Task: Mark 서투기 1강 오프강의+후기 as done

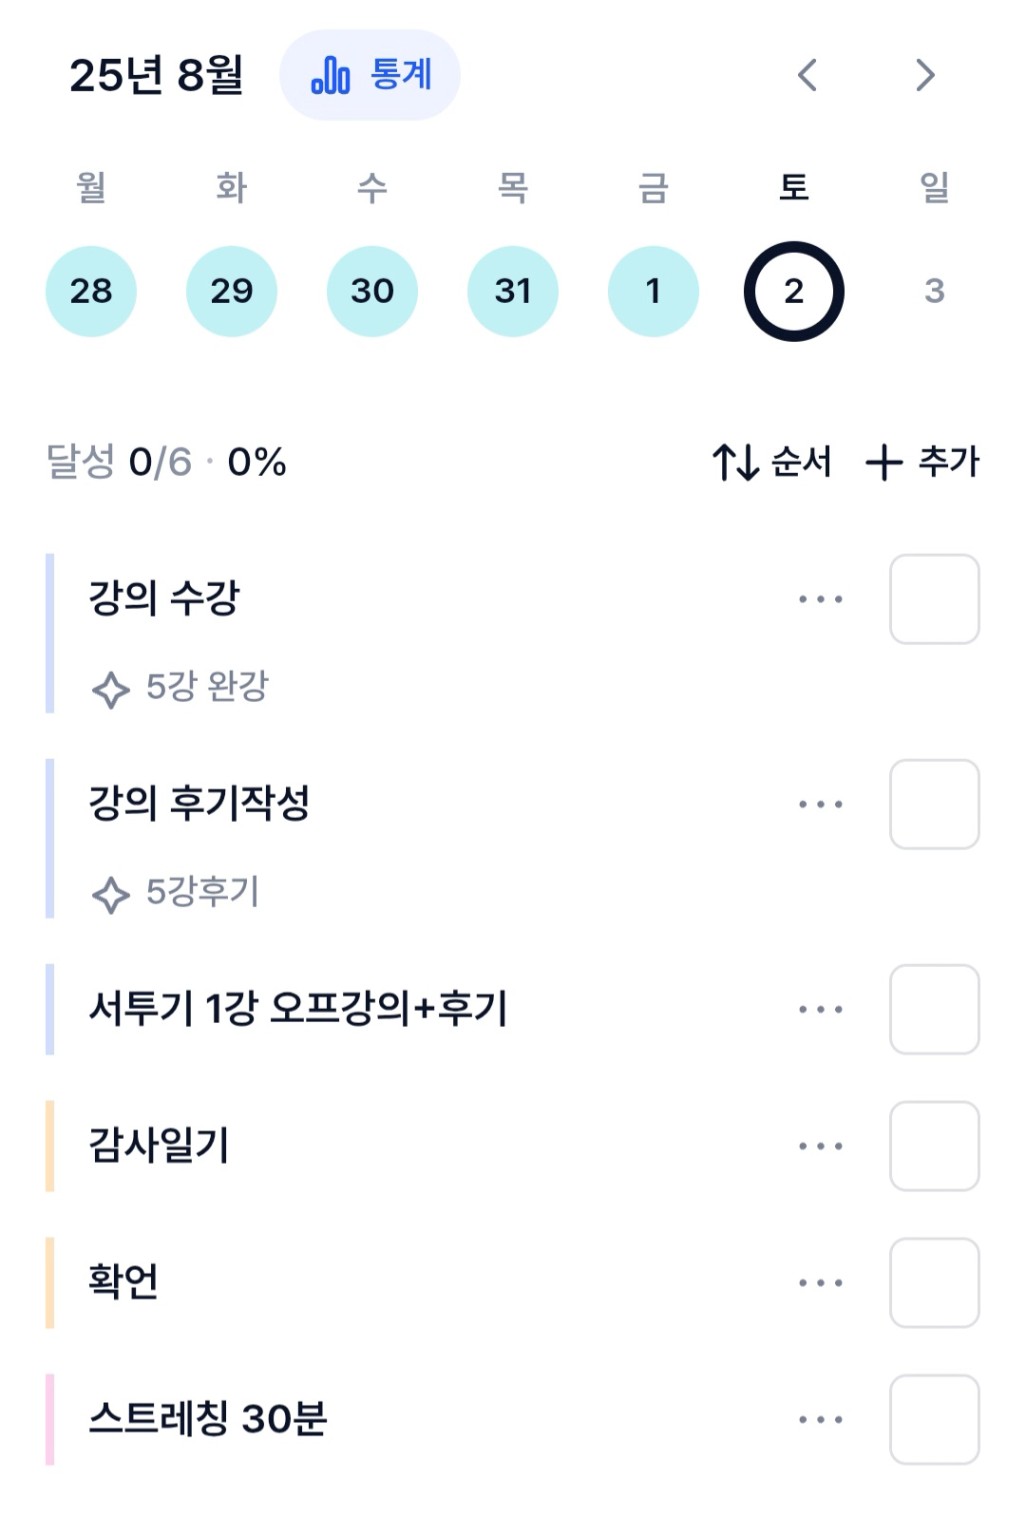Action: click(x=934, y=1009)
